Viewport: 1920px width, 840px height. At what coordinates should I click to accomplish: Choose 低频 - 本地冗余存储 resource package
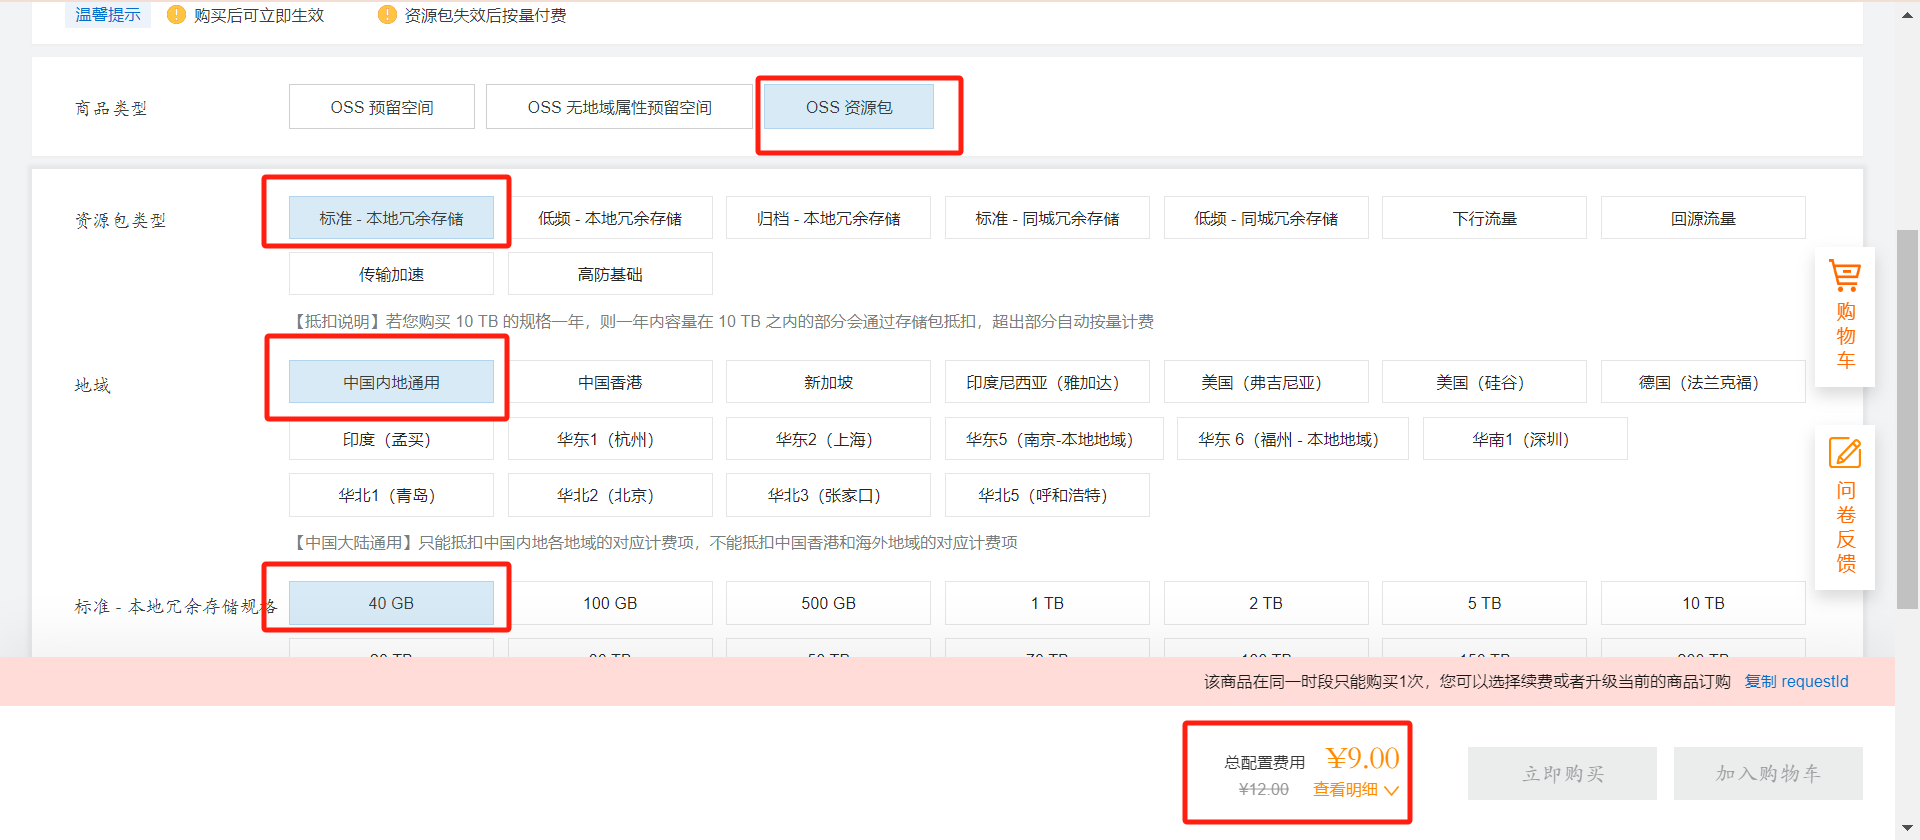(x=610, y=218)
